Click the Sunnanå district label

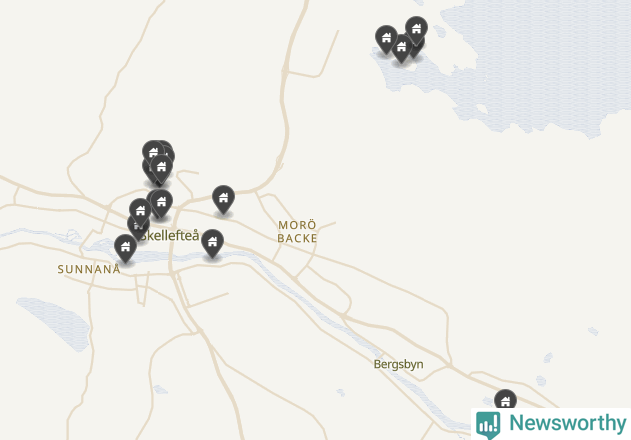(x=89, y=269)
